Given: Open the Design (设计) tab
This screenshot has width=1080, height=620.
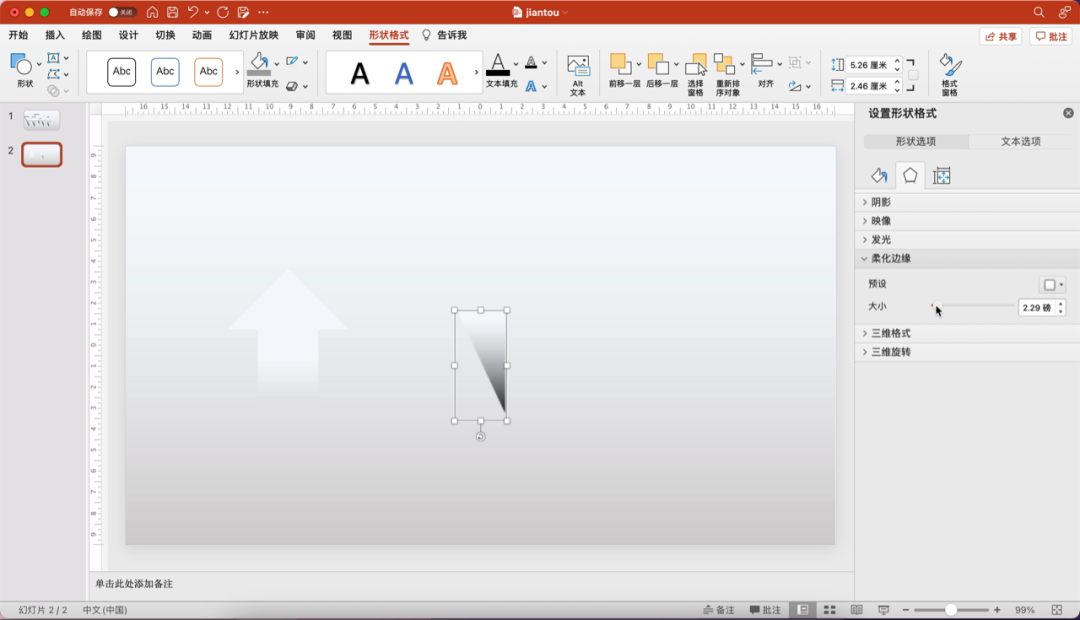Looking at the screenshot, I should (x=128, y=35).
